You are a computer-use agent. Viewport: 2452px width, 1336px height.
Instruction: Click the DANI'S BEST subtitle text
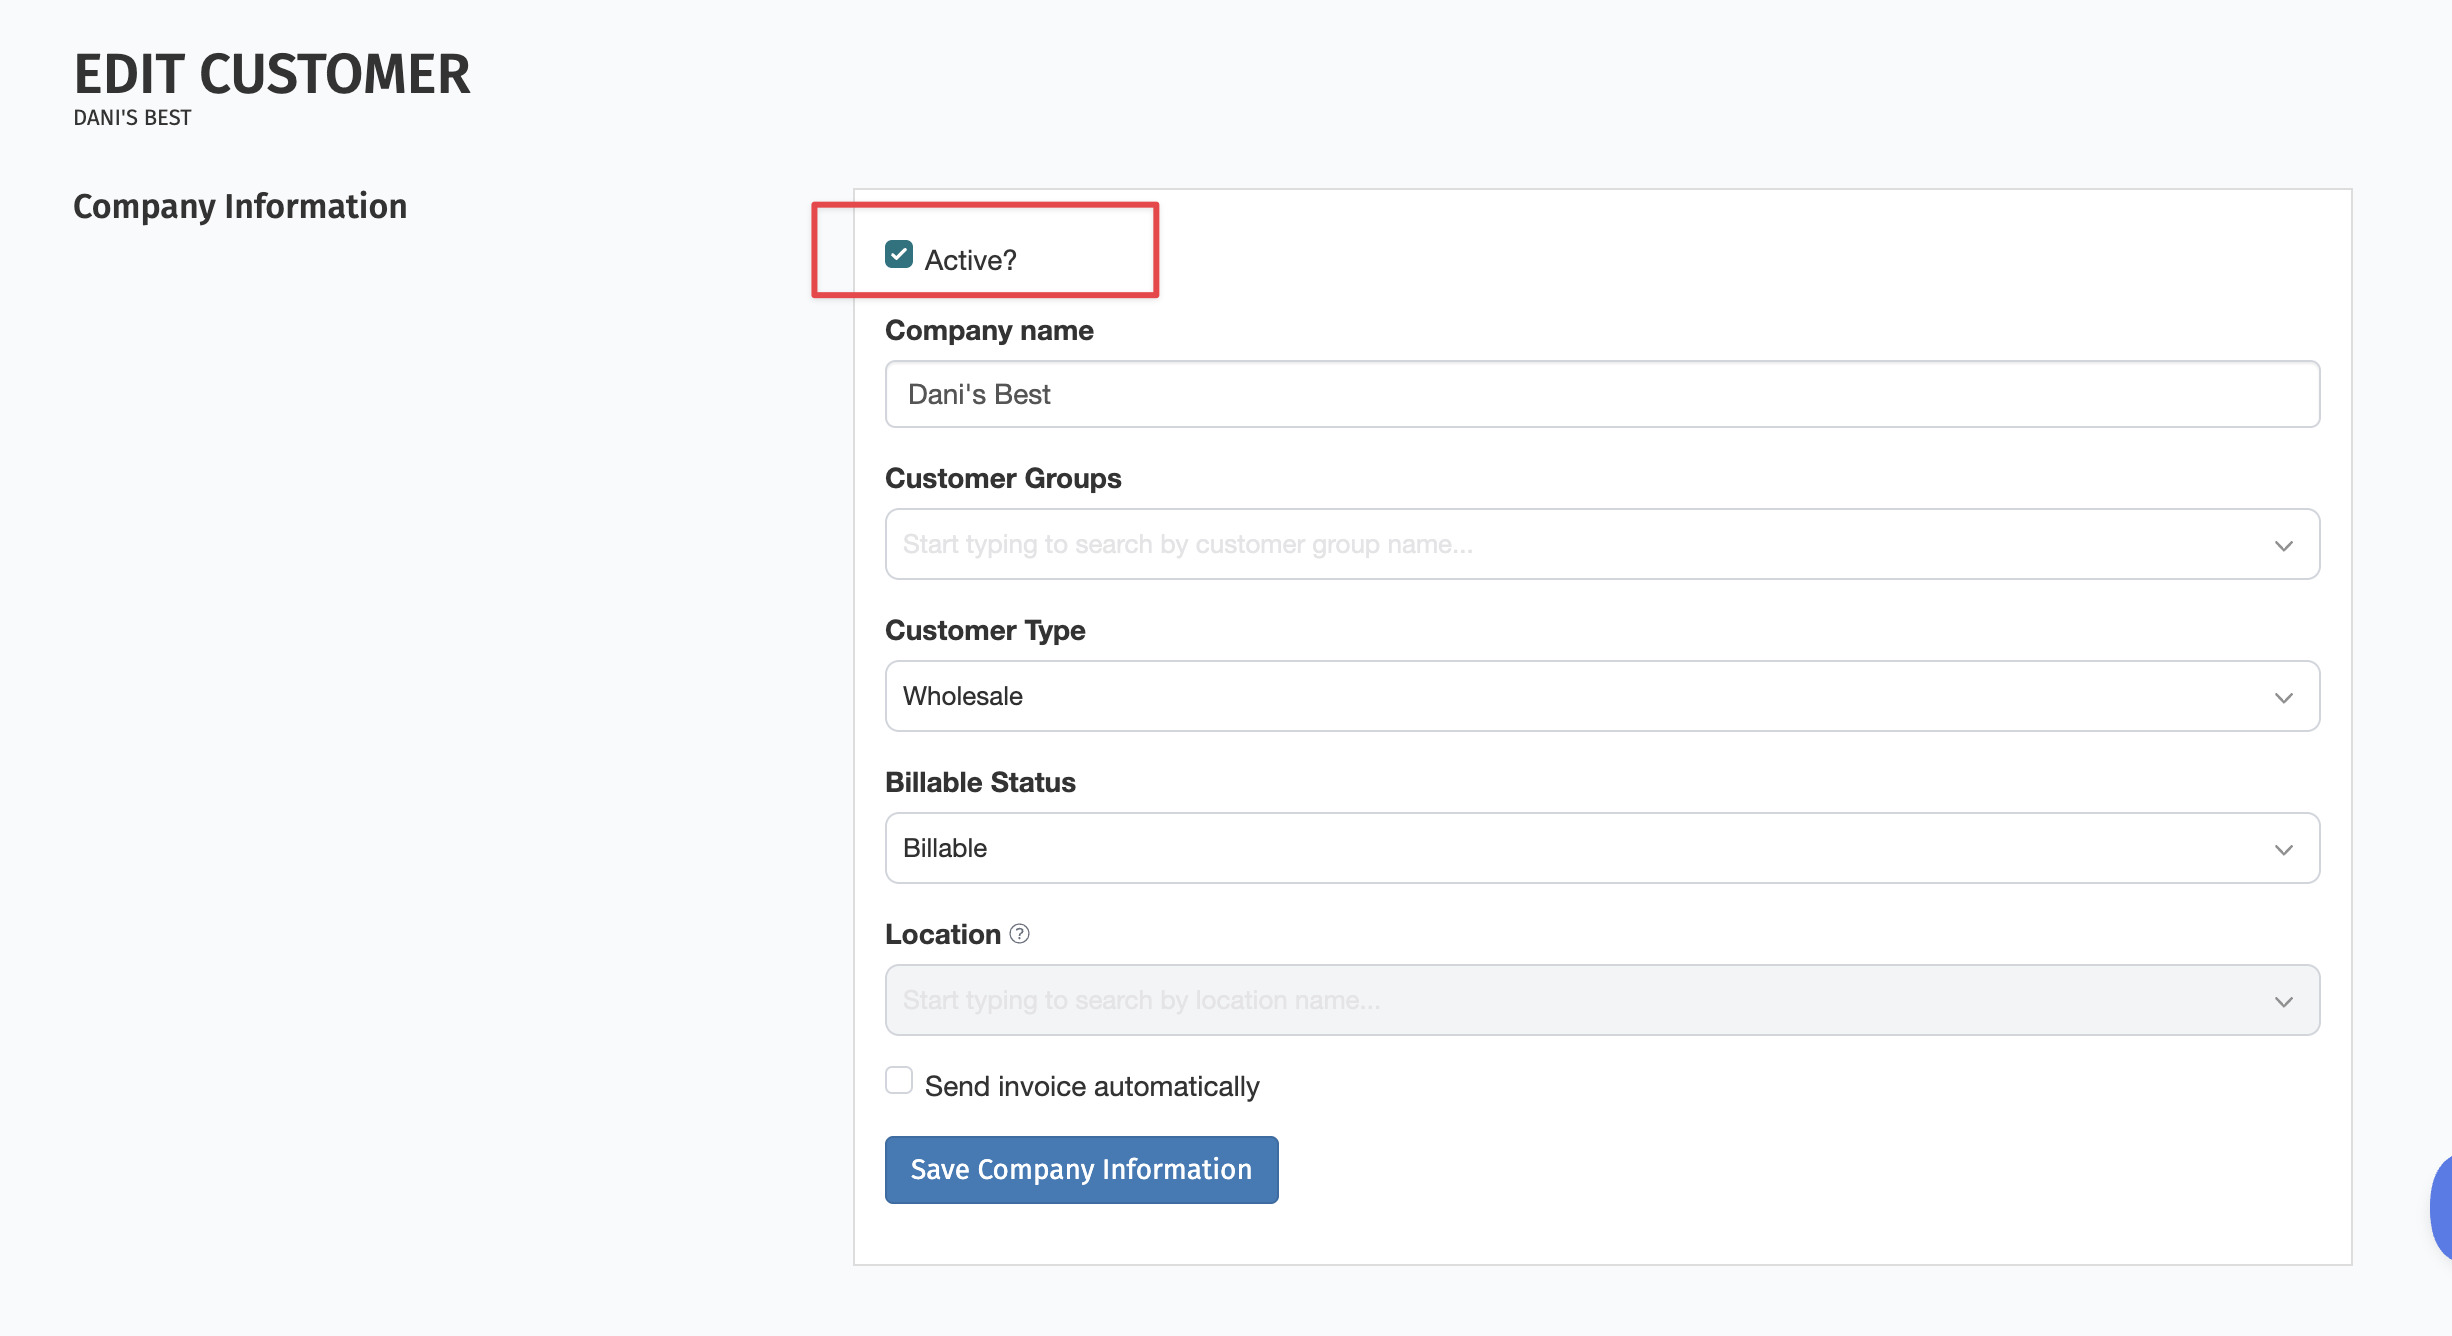coord(132,118)
